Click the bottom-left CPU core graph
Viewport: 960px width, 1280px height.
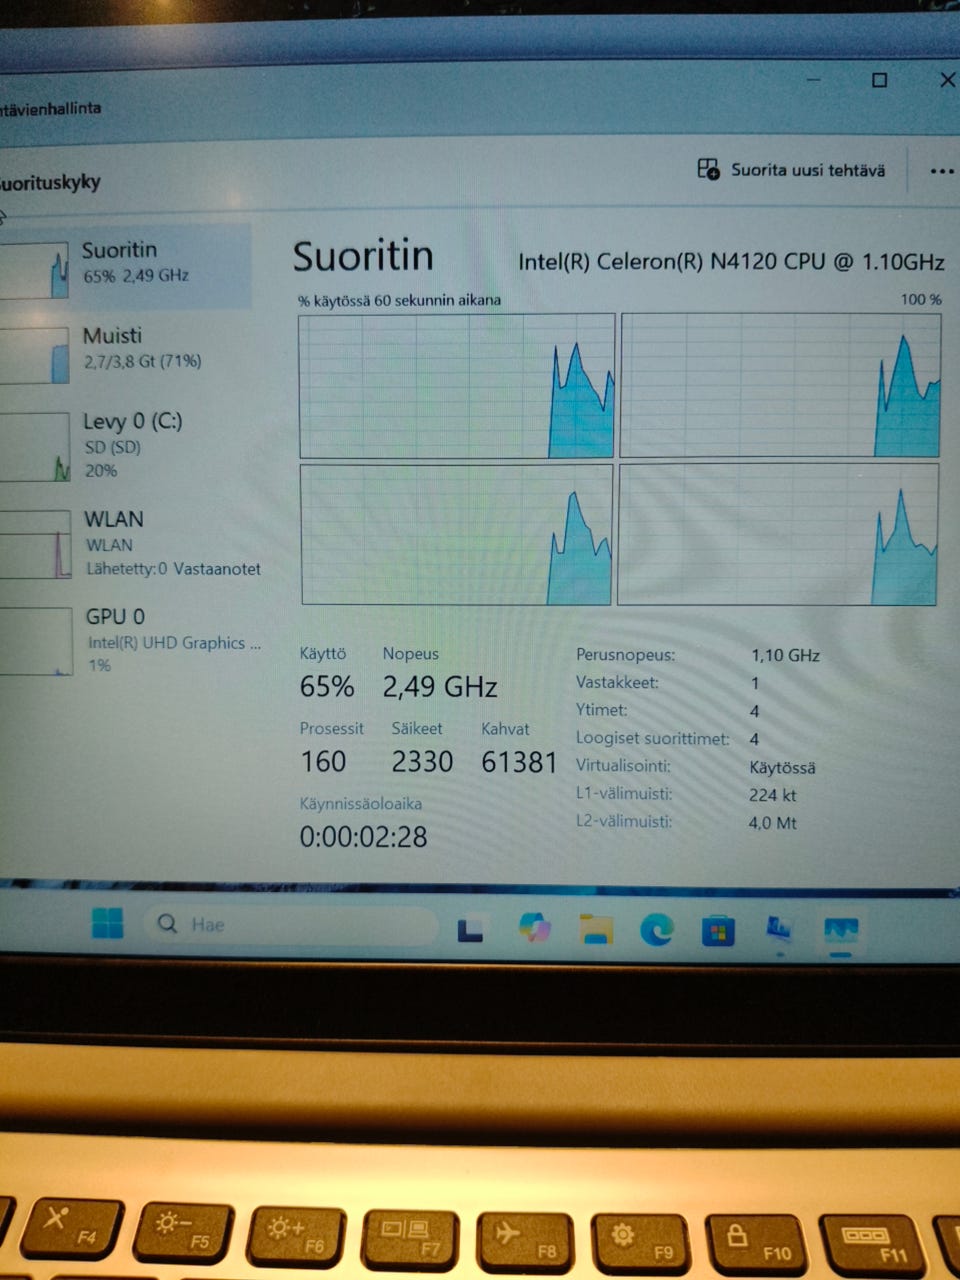click(456, 534)
